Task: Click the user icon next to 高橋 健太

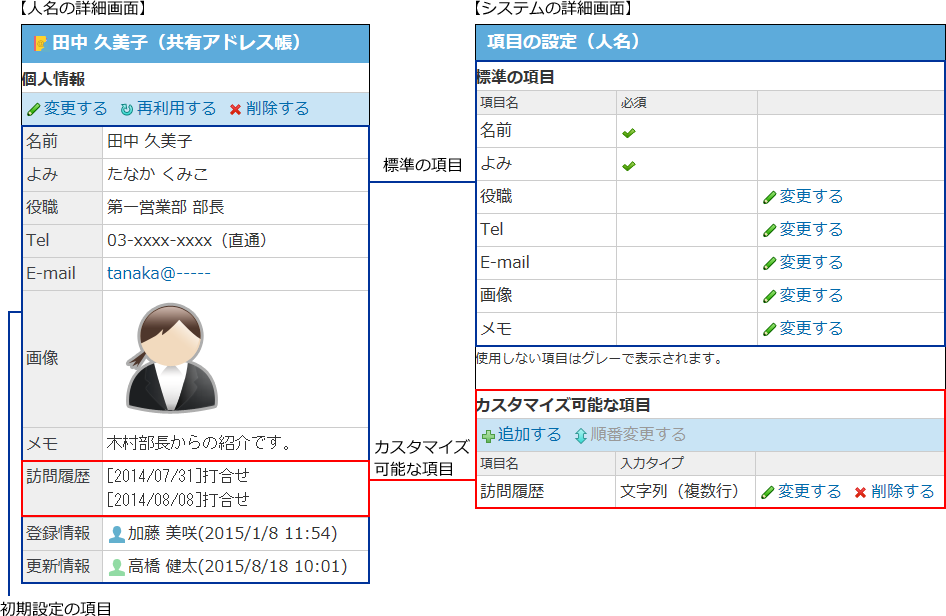Action: 117,567
